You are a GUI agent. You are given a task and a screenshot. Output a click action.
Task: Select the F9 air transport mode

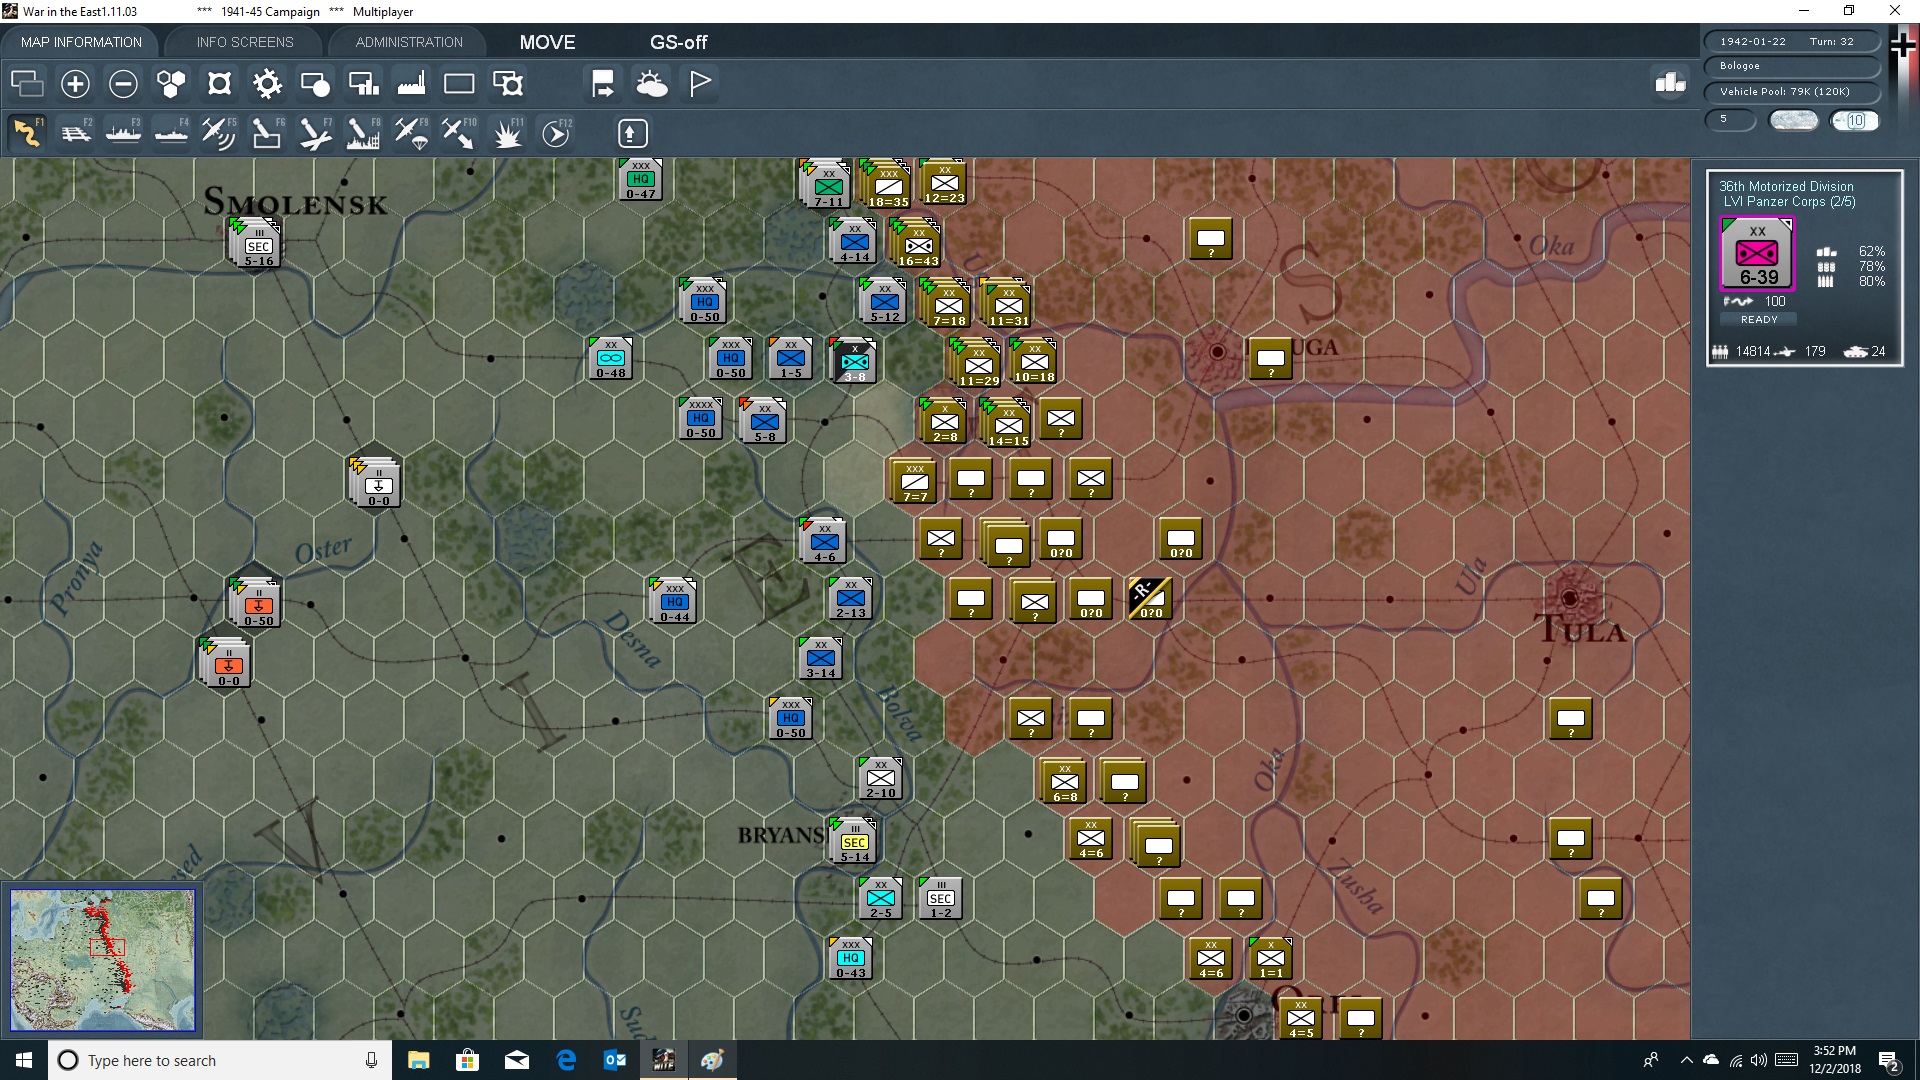pos(411,132)
